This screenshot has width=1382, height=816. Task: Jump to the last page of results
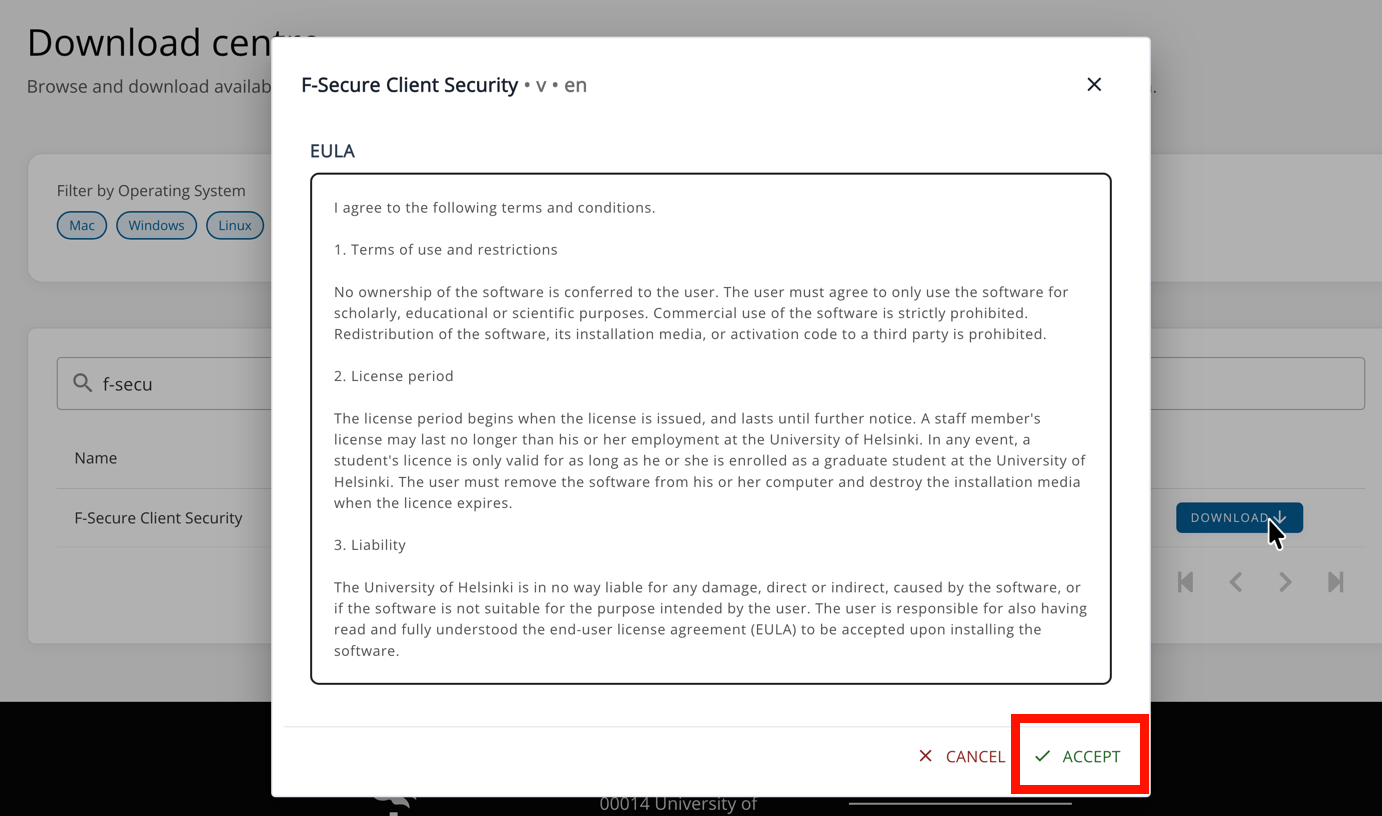click(x=1335, y=582)
